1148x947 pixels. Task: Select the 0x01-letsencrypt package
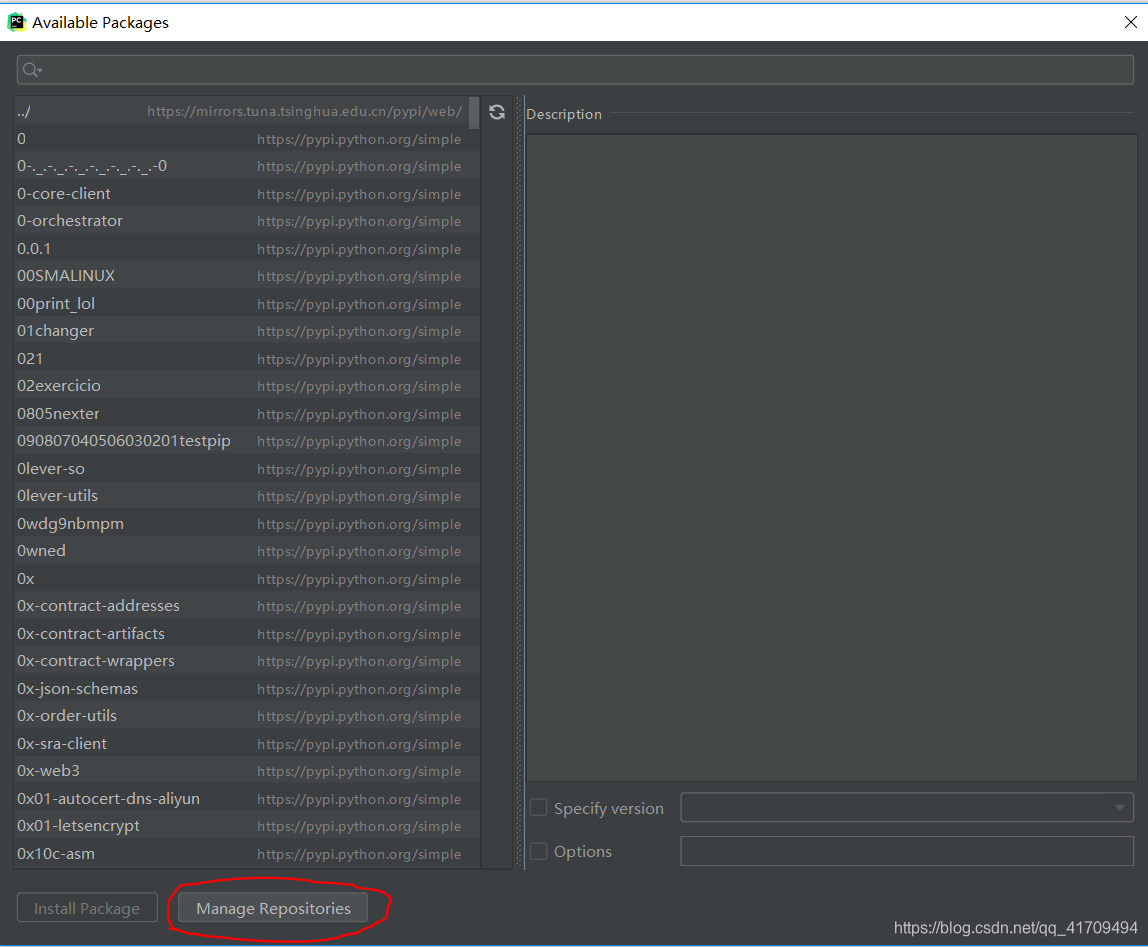click(x=247, y=825)
